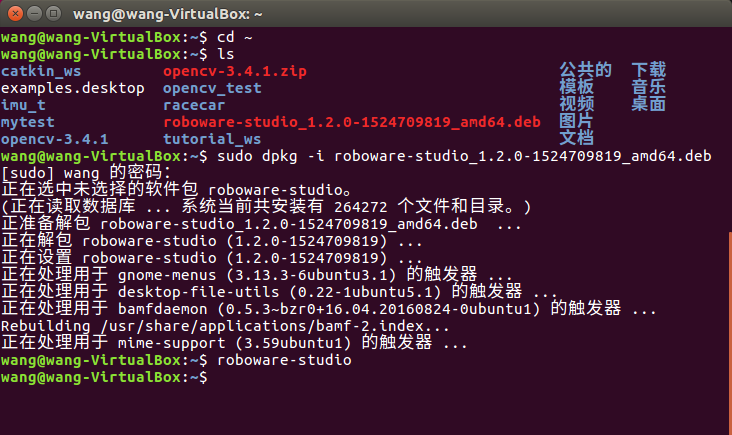This screenshot has height=435, width=732.
Task: Click the imu_t directory name
Action: point(23,105)
